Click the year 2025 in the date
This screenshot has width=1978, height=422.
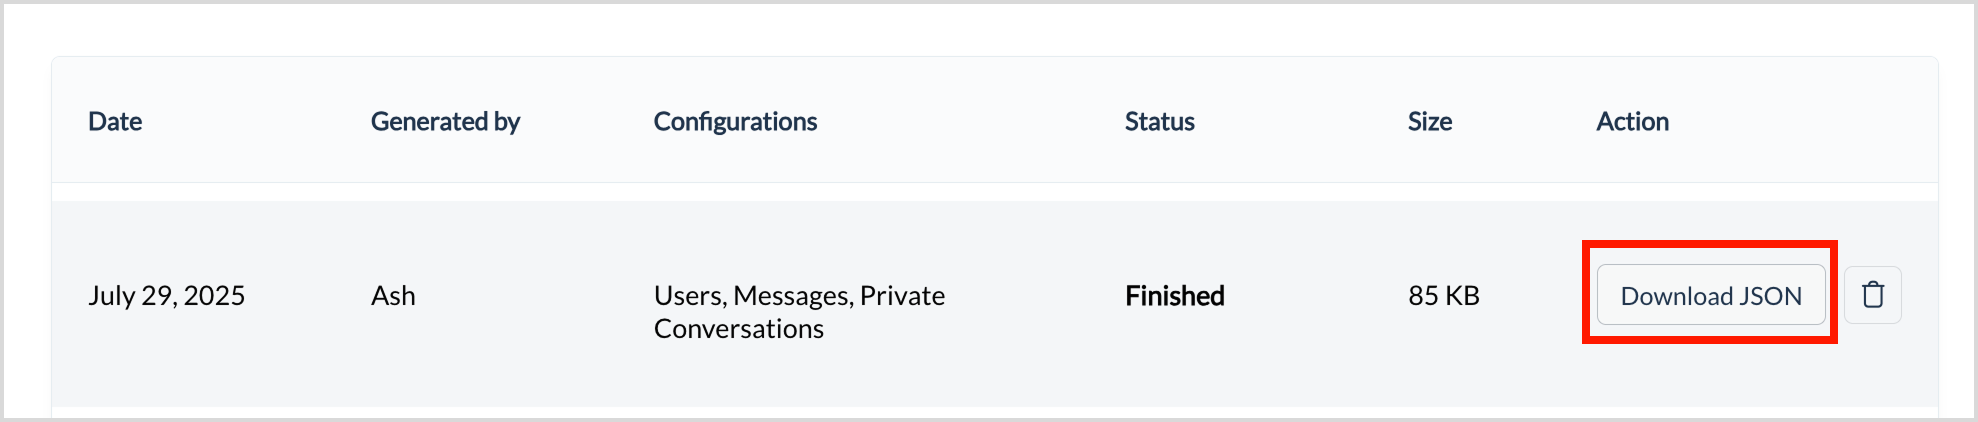[x=212, y=295]
